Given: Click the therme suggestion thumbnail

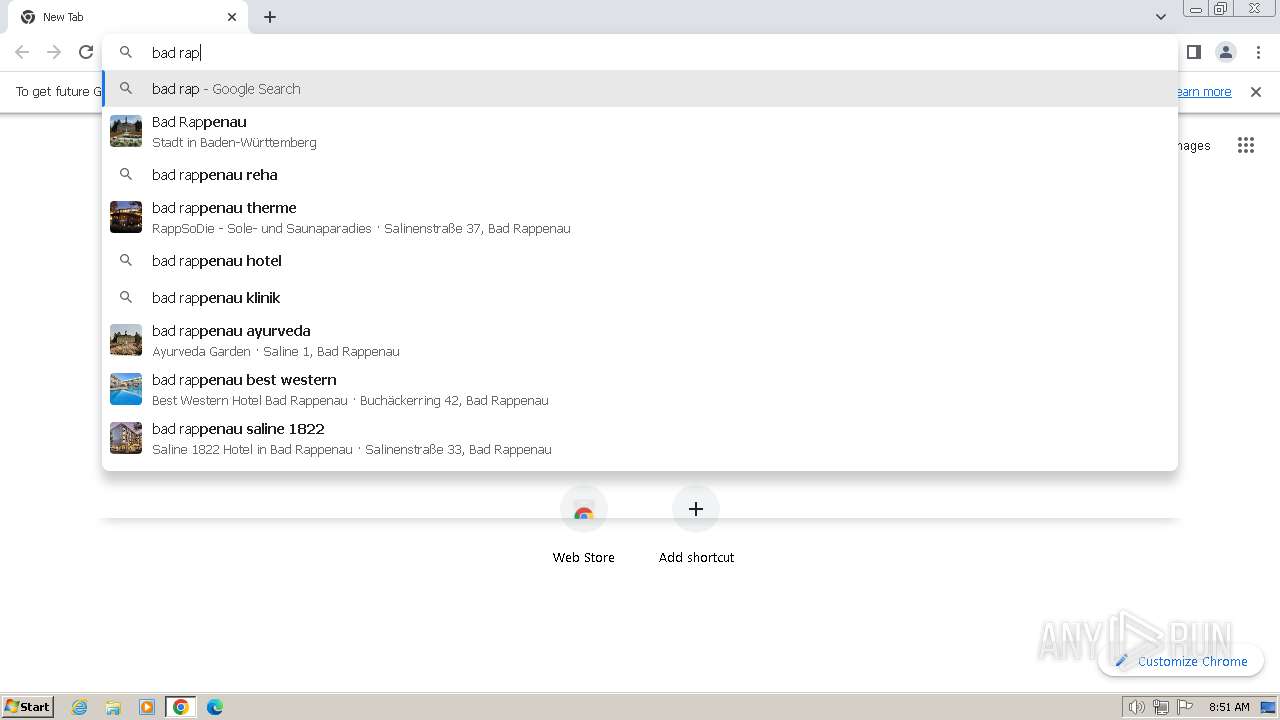Looking at the screenshot, I should pyautogui.click(x=126, y=217).
